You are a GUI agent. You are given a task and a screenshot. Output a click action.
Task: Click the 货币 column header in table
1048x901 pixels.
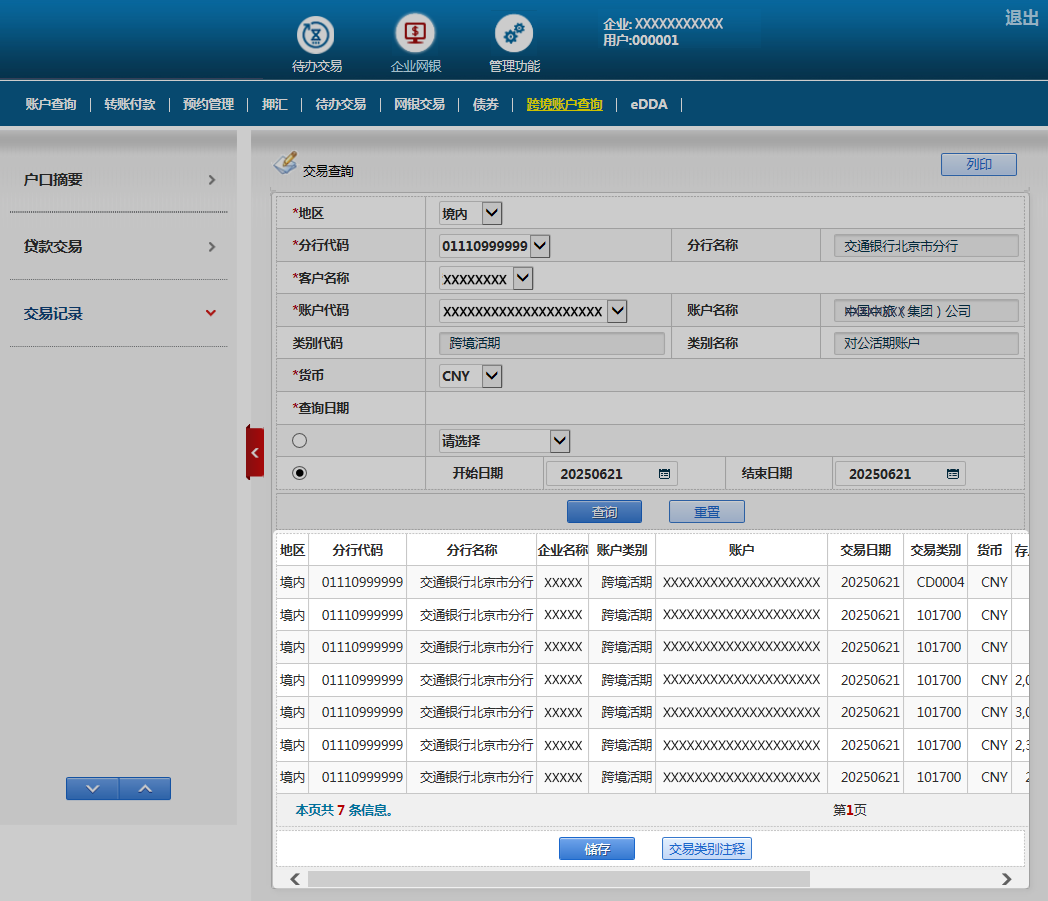click(x=989, y=550)
